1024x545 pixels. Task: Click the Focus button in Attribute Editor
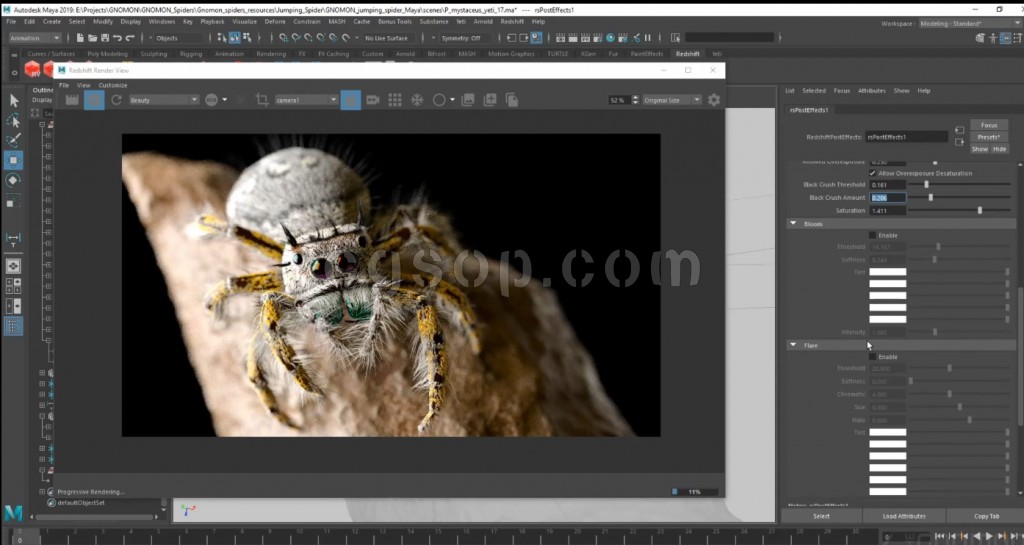point(989,125)
